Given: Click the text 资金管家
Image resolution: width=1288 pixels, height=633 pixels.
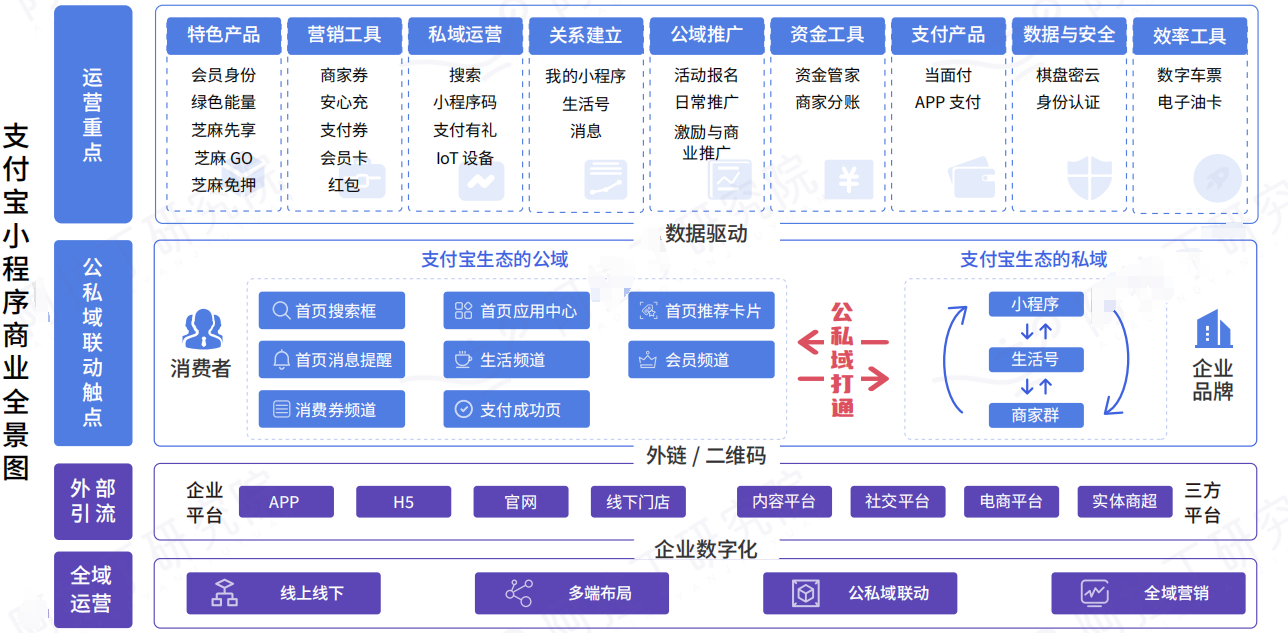Looking at the screenshot, I should [x=827, y=75].
